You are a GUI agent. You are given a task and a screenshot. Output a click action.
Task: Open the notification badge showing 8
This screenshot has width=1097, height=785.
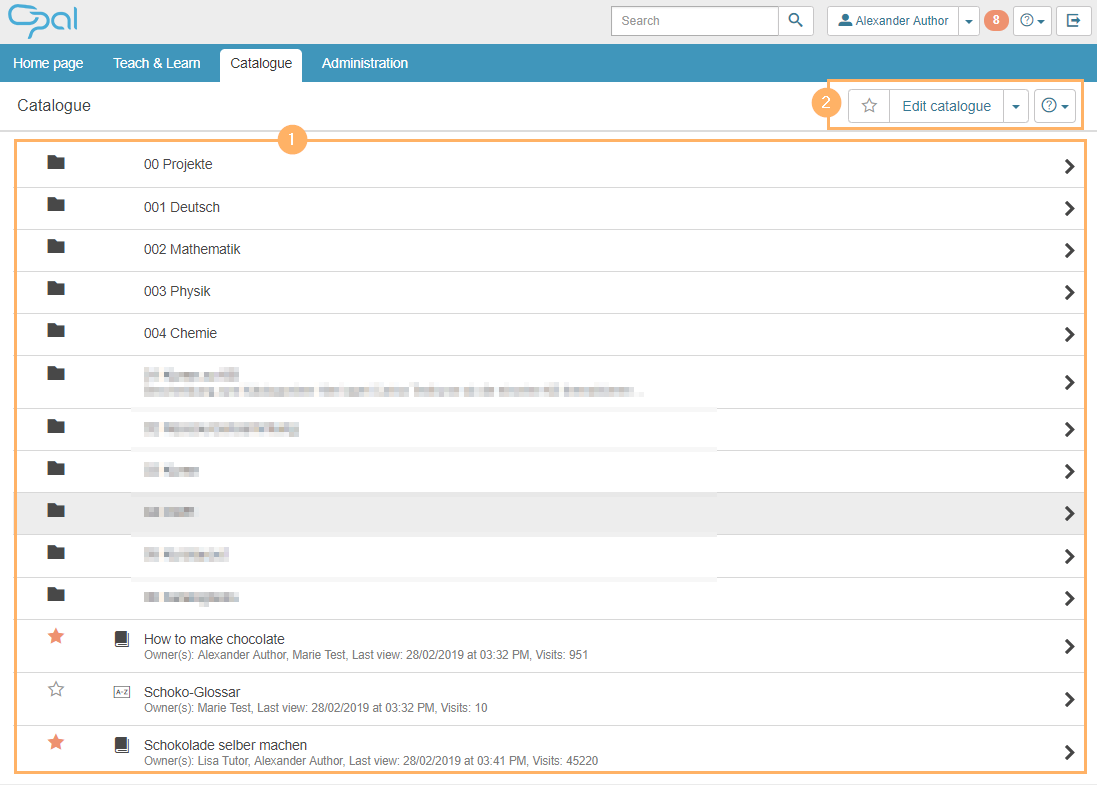pyautogui.click(x=996, y=21)
